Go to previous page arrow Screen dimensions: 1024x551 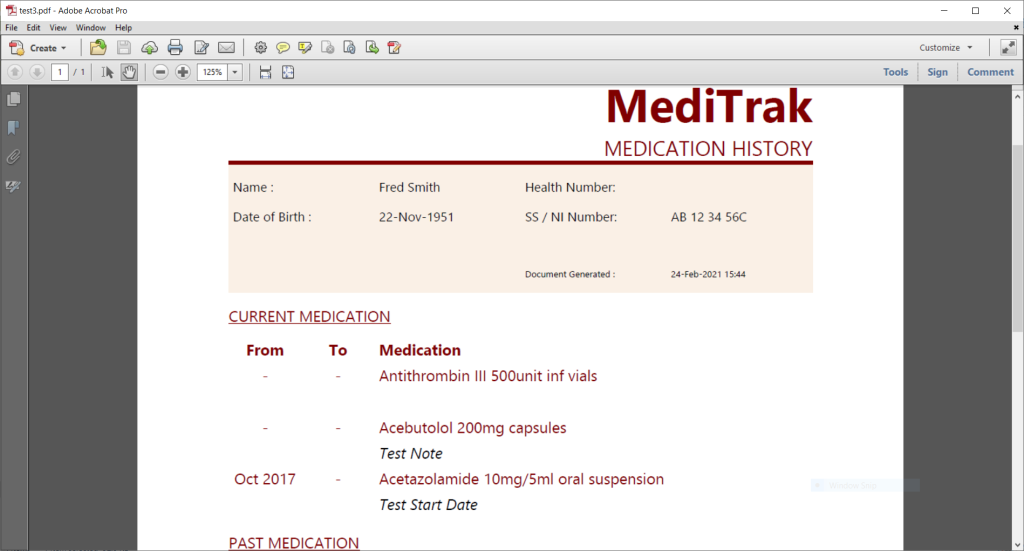pos(15,72)
